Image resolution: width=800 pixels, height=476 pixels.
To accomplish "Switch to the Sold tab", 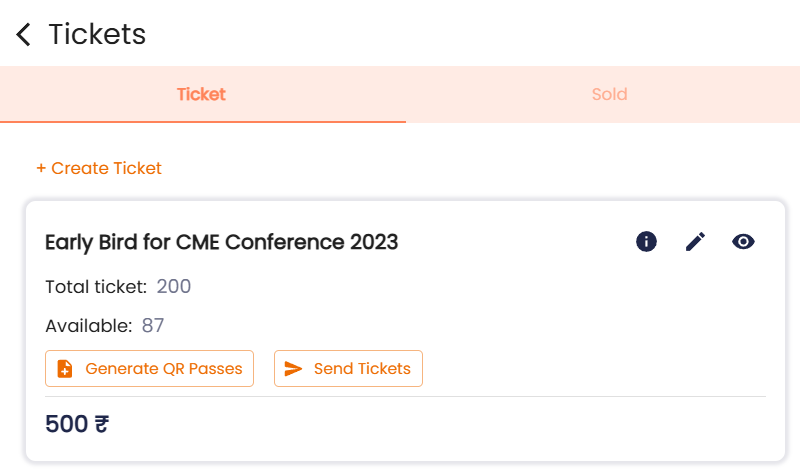I will [x=609, y=94].
